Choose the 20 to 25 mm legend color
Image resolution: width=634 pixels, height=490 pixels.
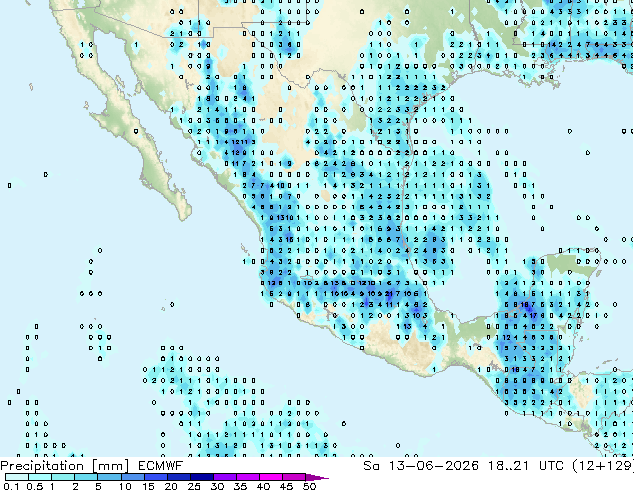click(178, 477)
